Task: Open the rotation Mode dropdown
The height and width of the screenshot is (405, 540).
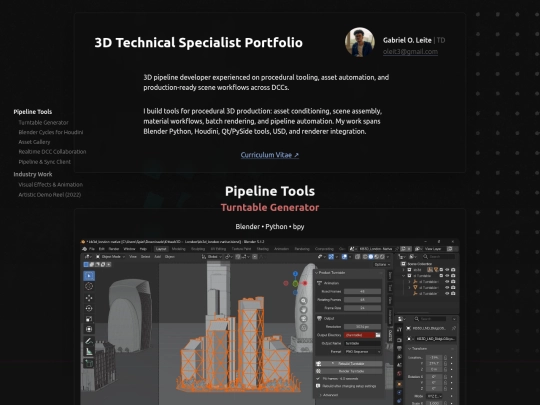Action: click(x=434, y=396)
